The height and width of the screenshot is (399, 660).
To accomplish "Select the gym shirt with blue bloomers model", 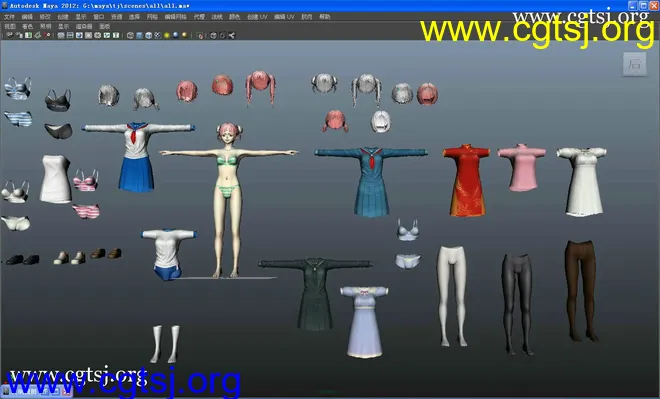I will point(168,255).
